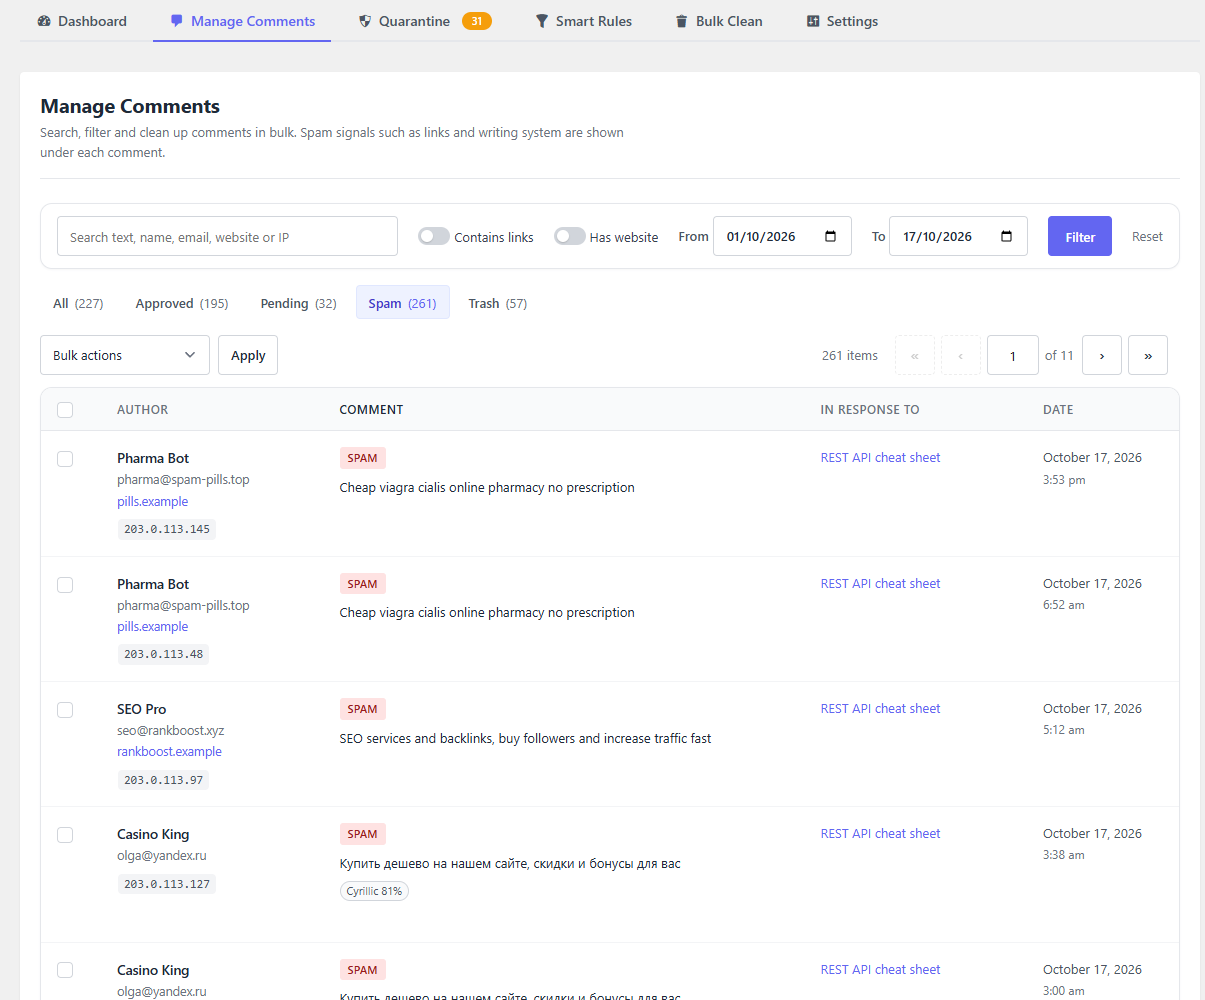Click the To date field 17/10/2026
Viewport: 1205px width, 1000px height.
958,236
